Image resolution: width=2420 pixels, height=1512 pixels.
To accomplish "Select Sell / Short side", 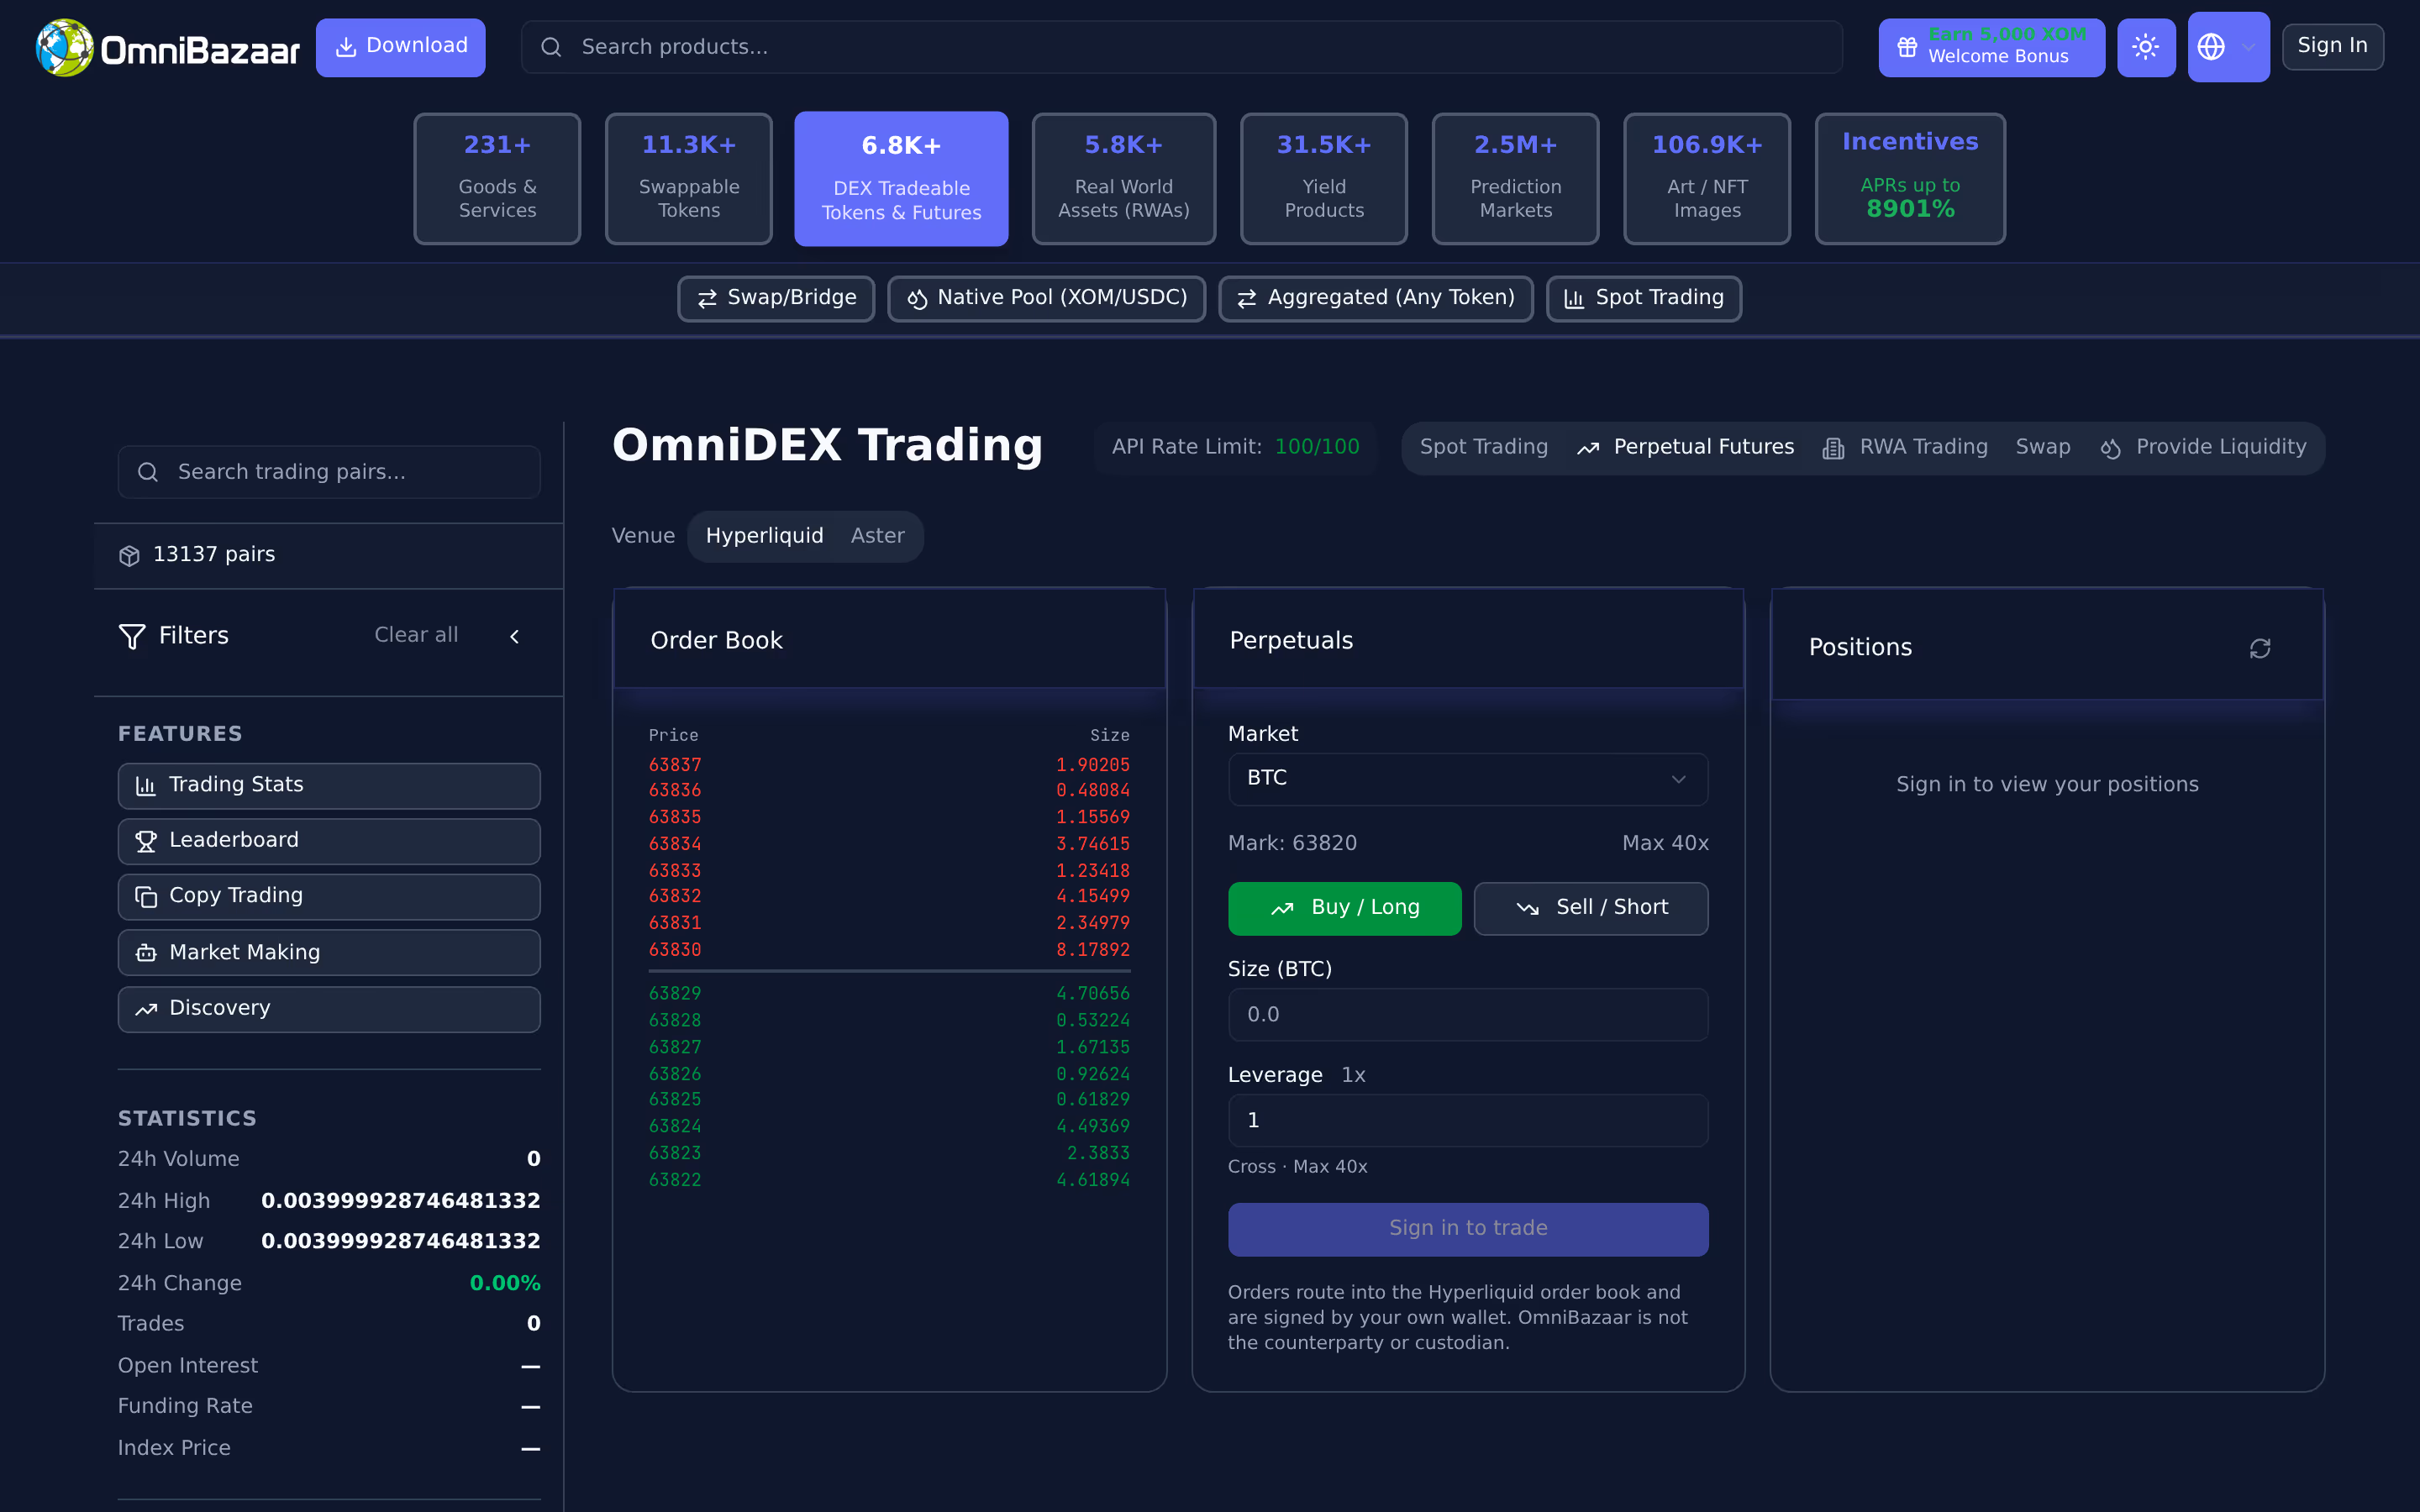I will tap(1591, 908).
